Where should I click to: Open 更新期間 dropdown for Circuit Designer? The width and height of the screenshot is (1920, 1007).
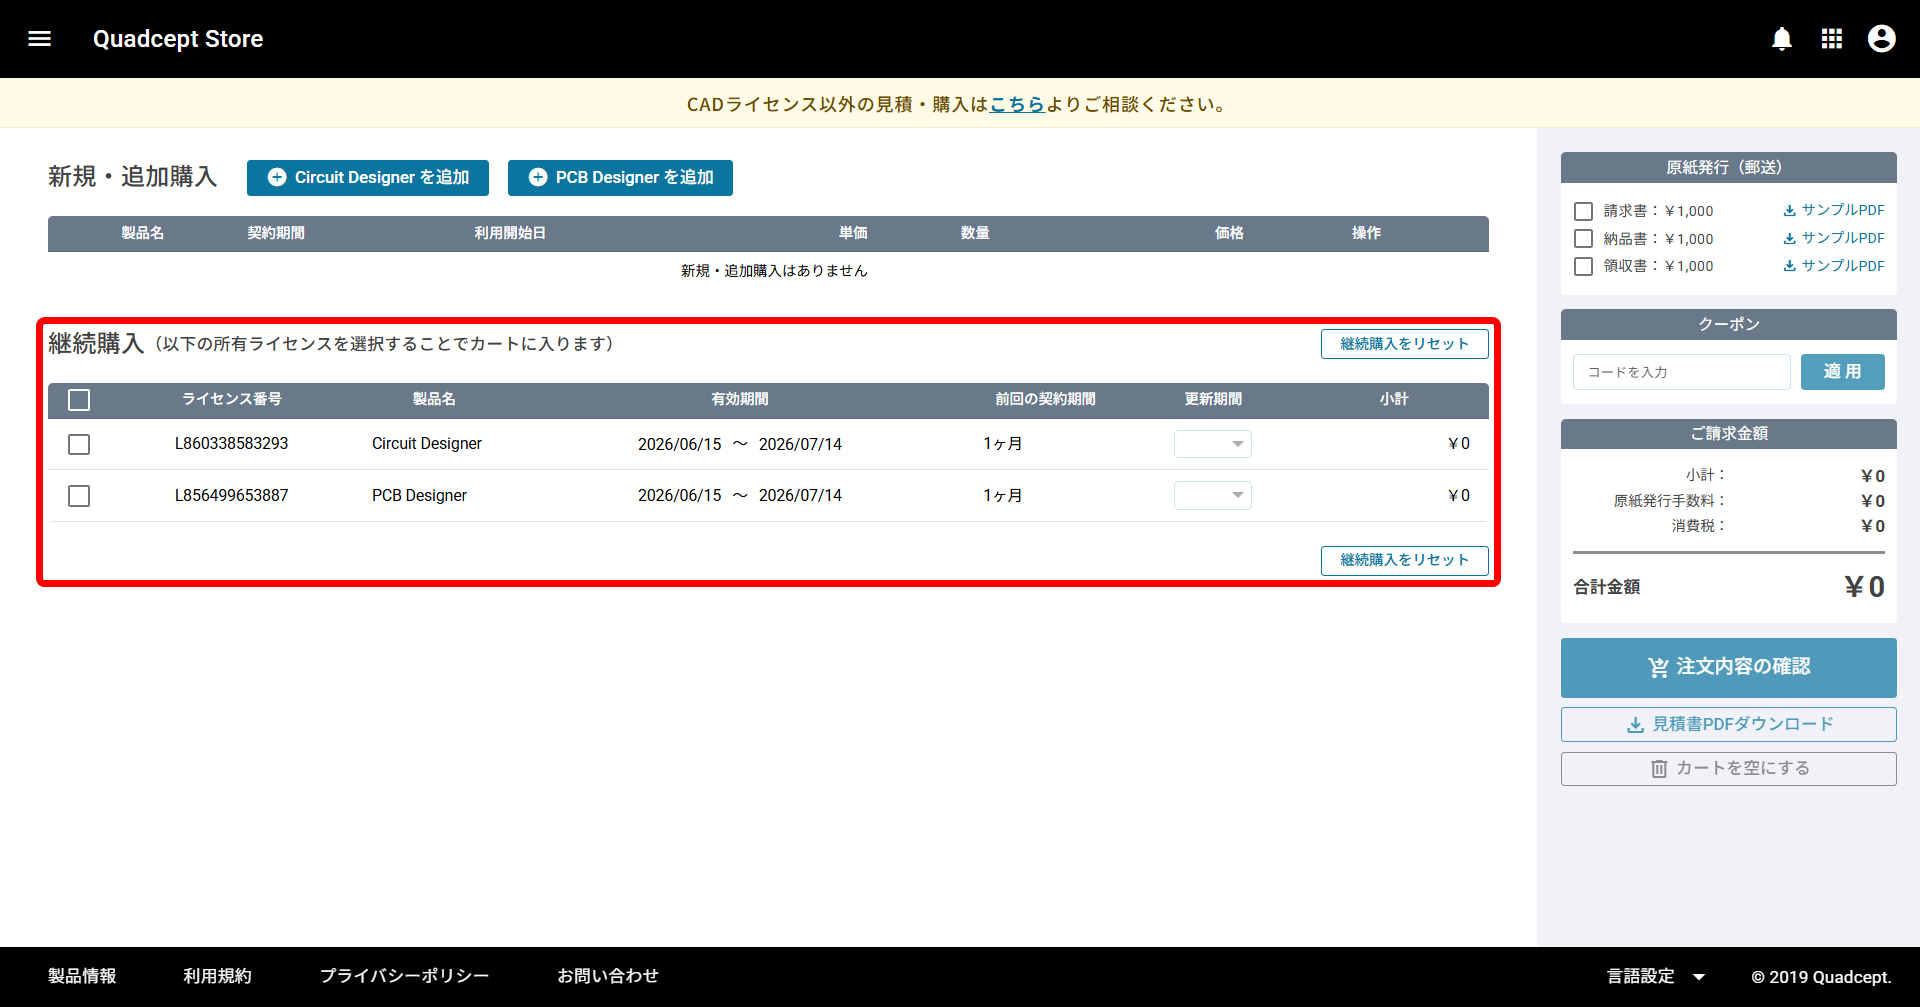[1213, 444]
